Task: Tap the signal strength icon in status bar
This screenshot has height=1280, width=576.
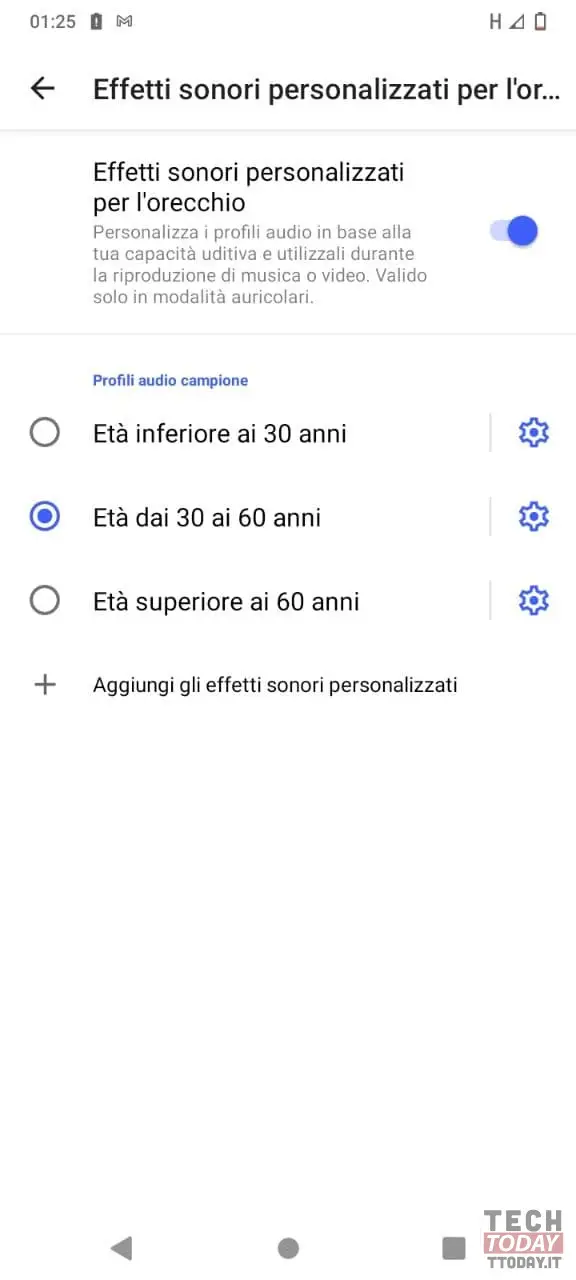Action: coord(516,21)
